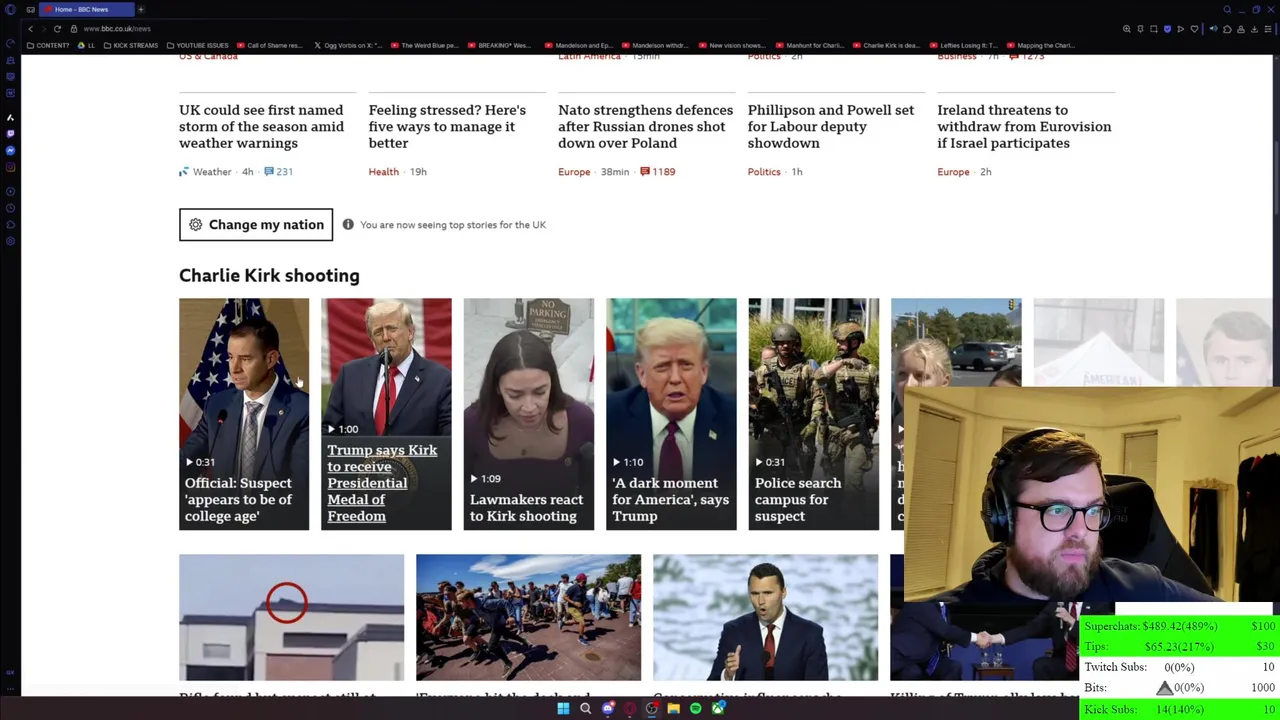The image size is (1280, 720).
Task: Open Messenger in the sidebar
Action: click(x=10, y=150)
